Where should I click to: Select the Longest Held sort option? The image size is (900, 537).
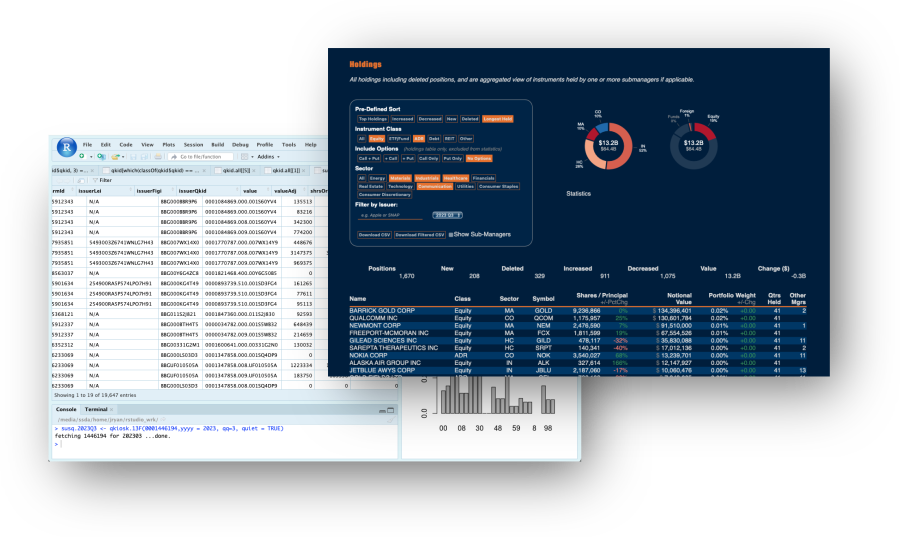click(498, 119)
